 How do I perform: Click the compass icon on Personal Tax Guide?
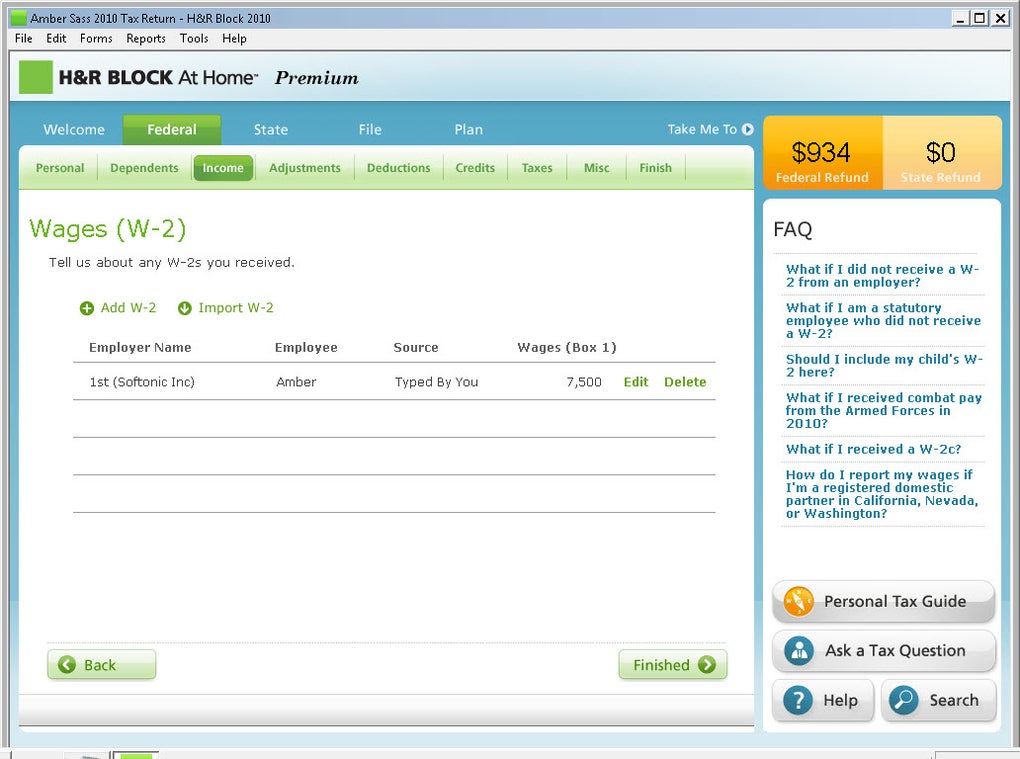point(799,601)
